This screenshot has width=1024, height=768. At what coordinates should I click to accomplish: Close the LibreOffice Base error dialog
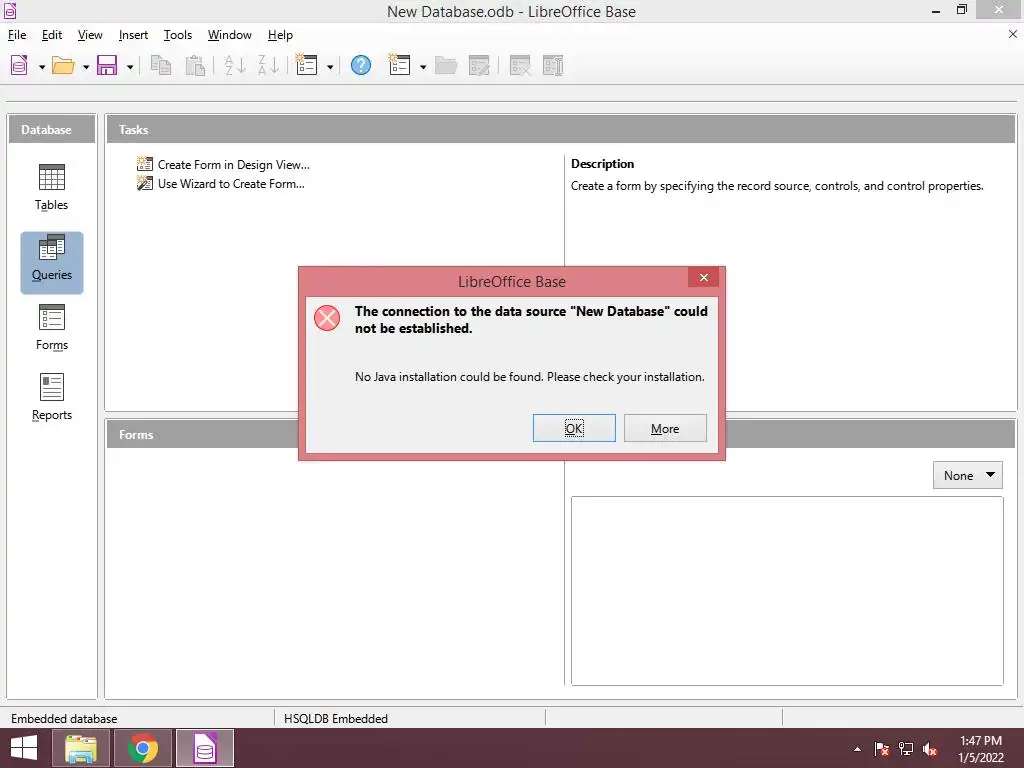point(703,278)
